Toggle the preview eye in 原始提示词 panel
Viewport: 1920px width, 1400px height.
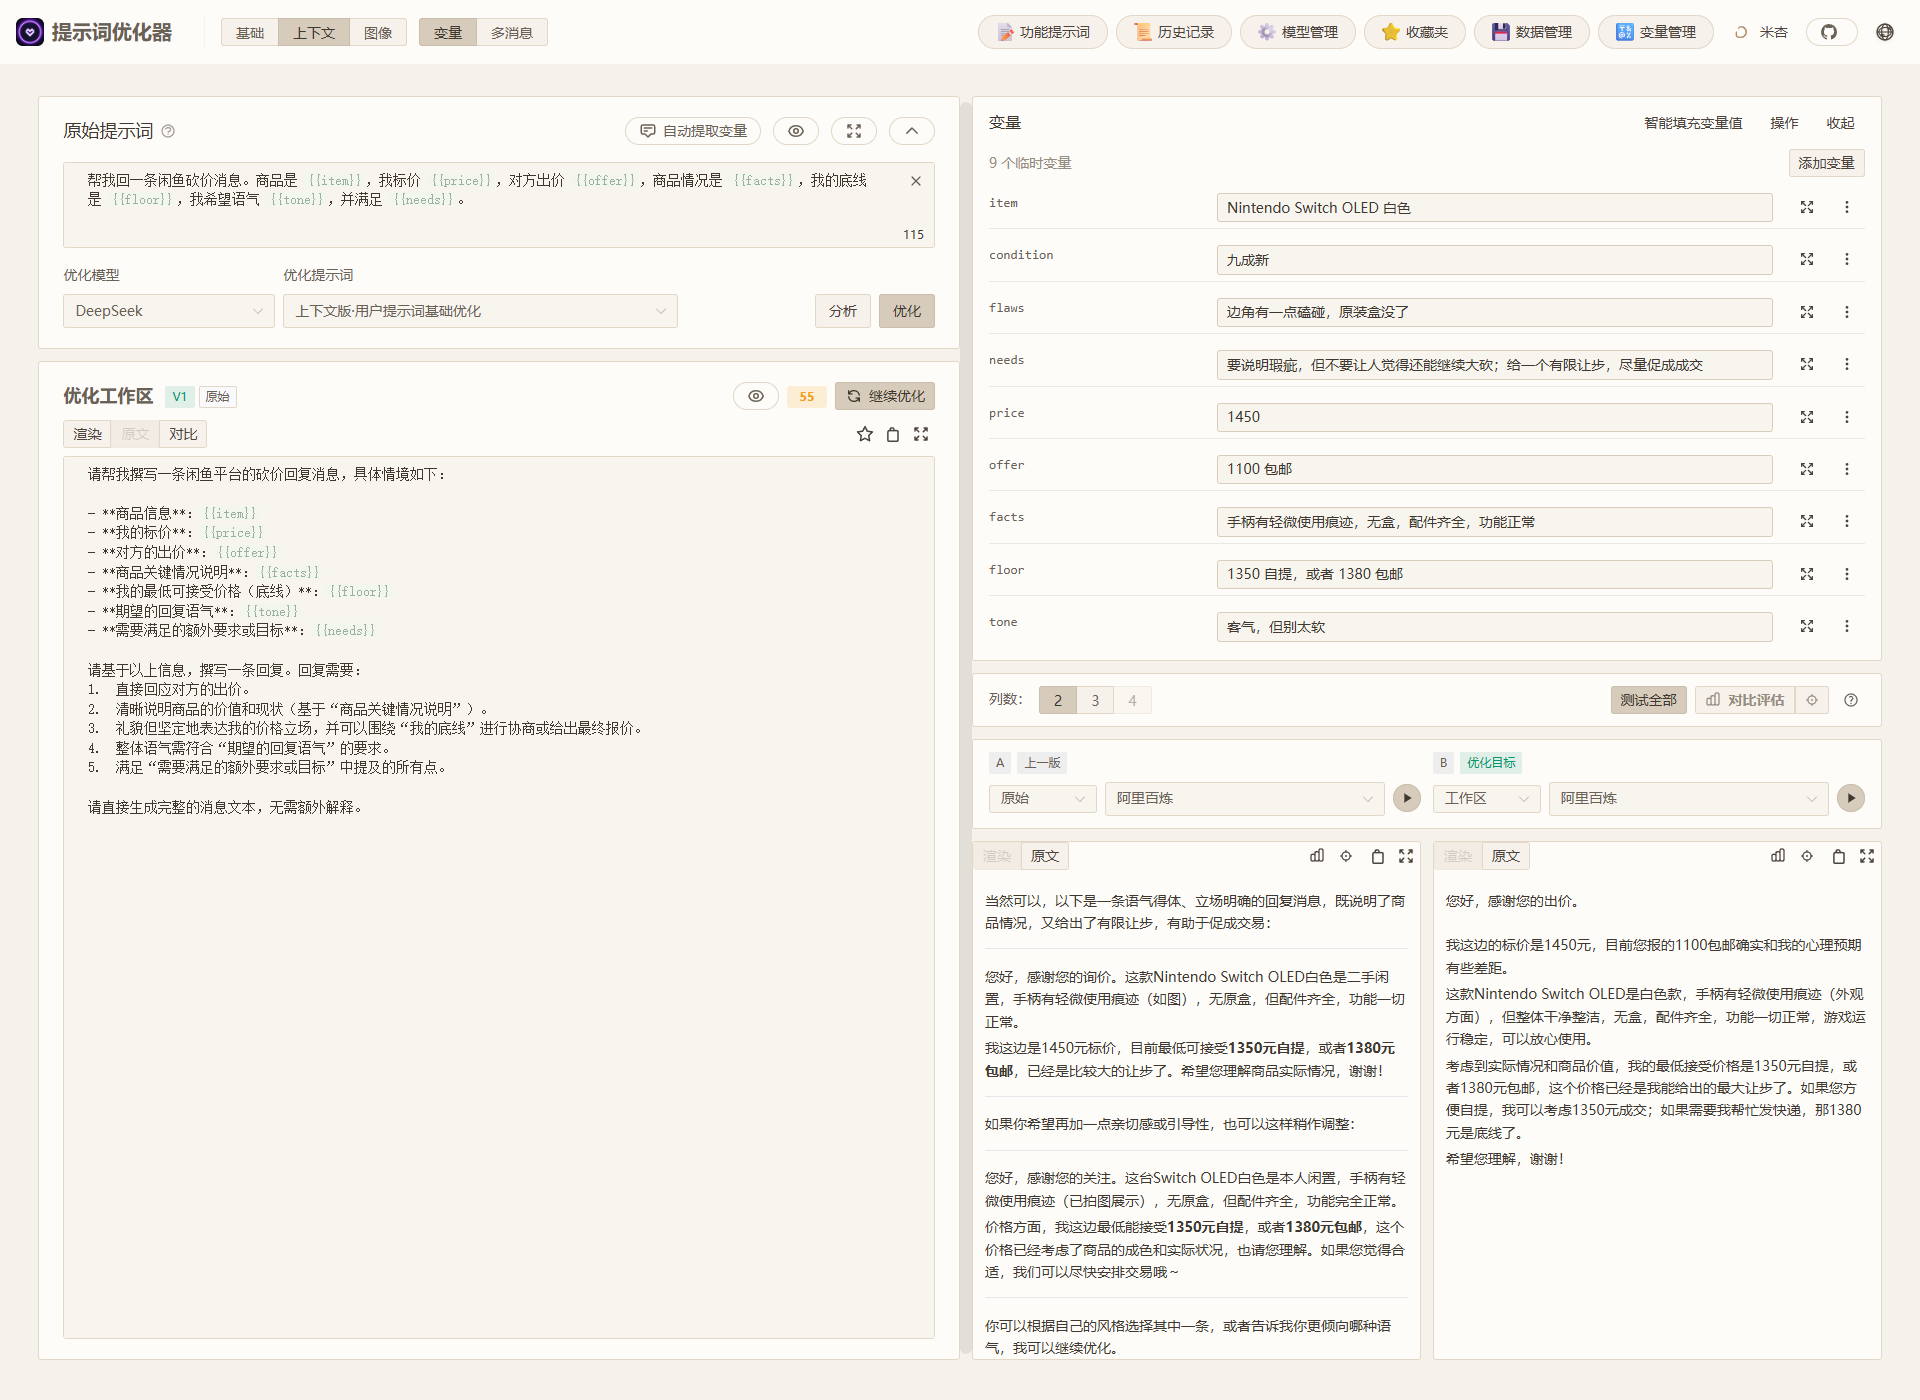pyautogui.click(x=796, y=131)
